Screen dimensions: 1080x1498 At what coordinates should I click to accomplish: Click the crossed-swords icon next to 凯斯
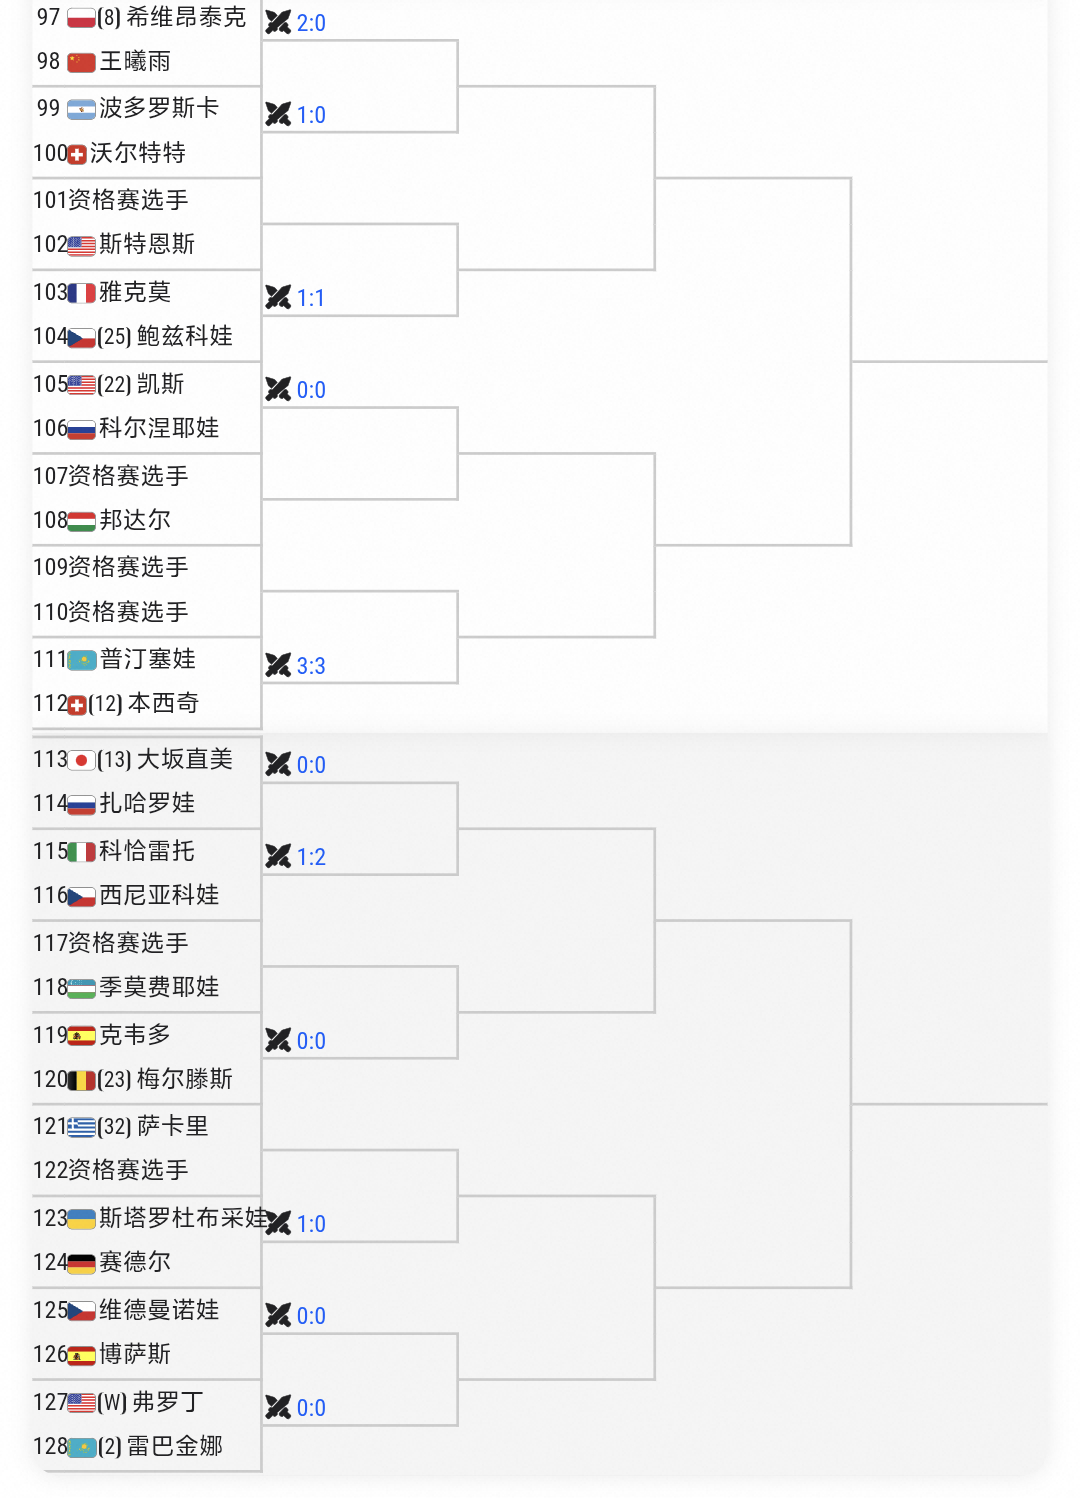point(278,389)
